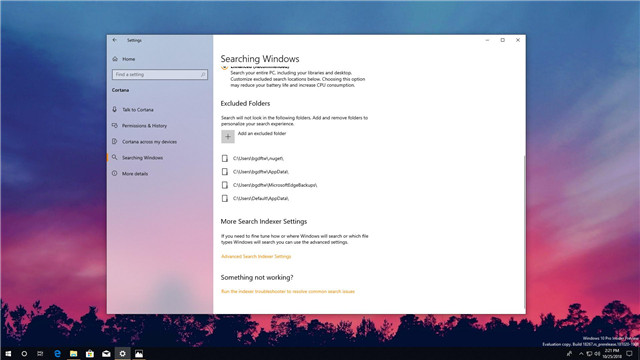Image resolution: width=640 pixels, height=360 pixels.
Task: Open the Windows Start menu
Action: (8, 353)
